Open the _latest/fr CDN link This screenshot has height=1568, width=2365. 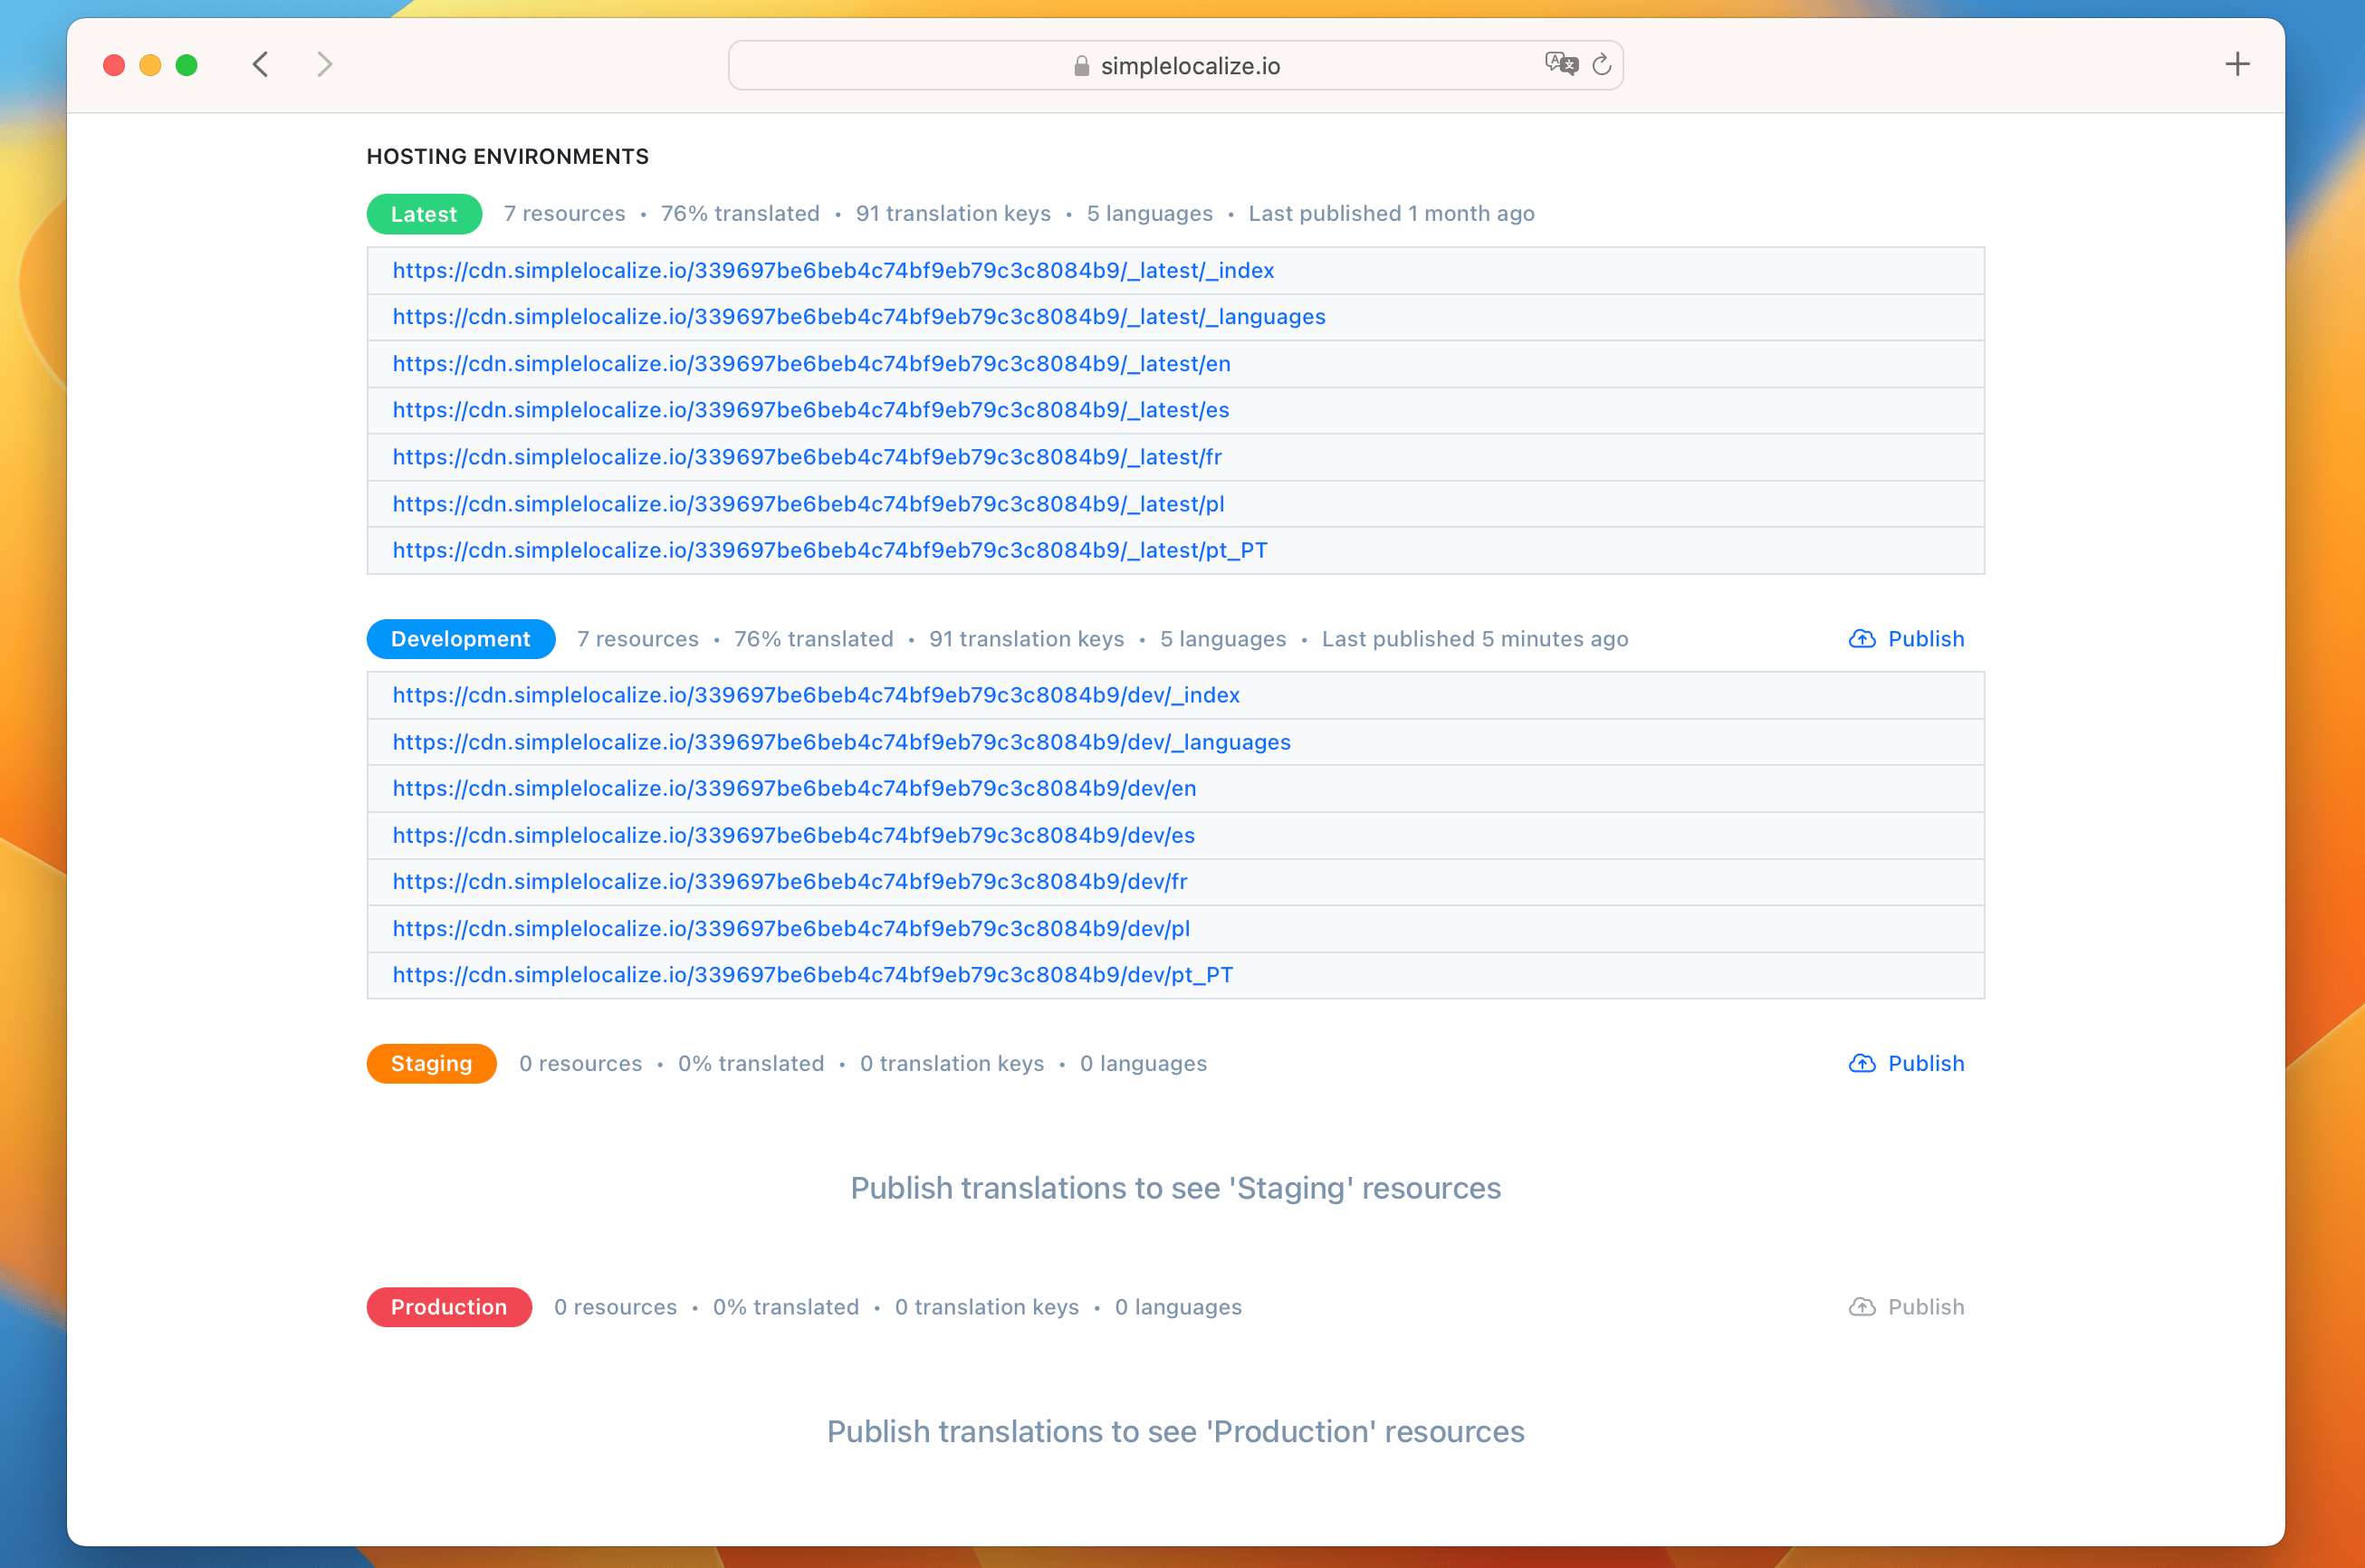point(807,457)
